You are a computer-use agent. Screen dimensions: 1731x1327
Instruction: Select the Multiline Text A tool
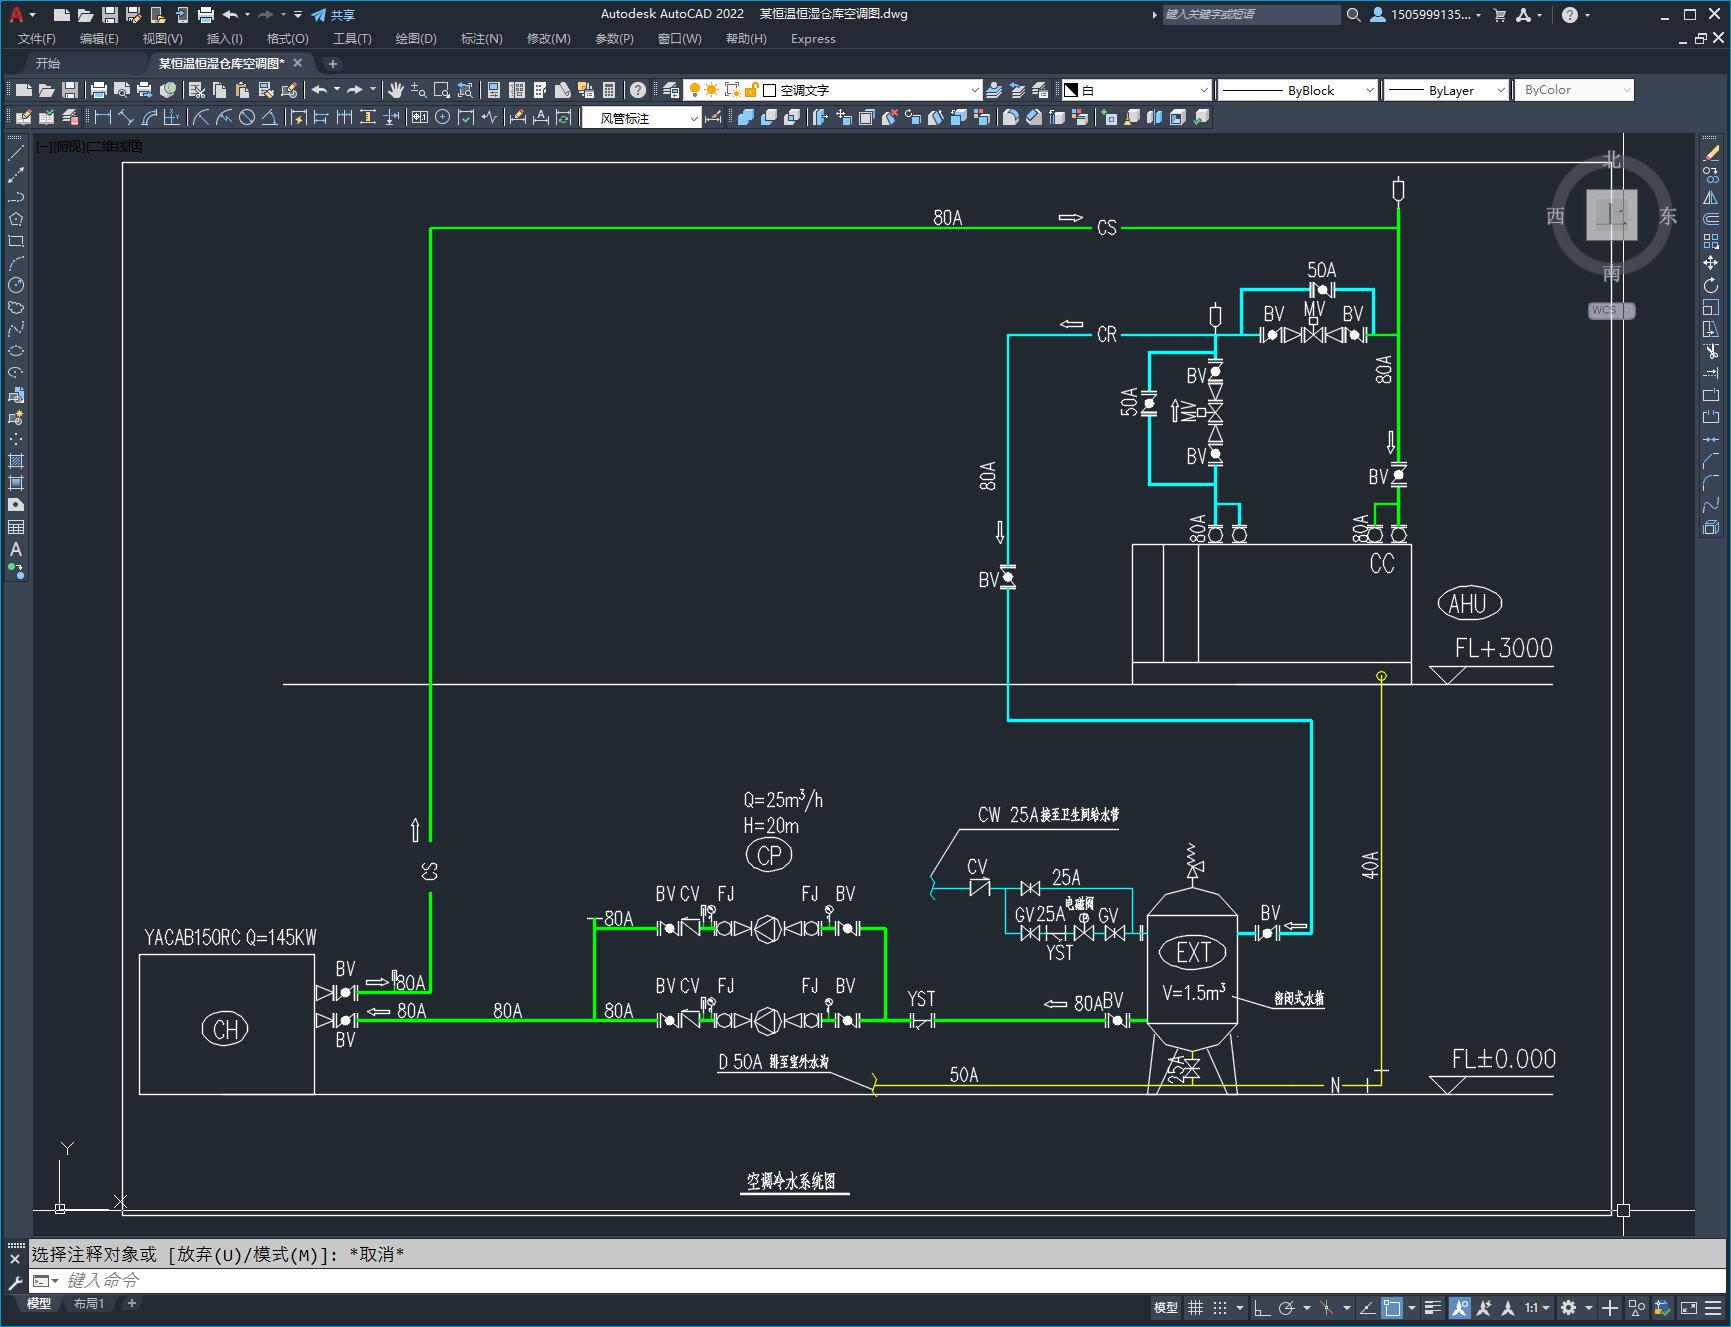tap(16, 549)
